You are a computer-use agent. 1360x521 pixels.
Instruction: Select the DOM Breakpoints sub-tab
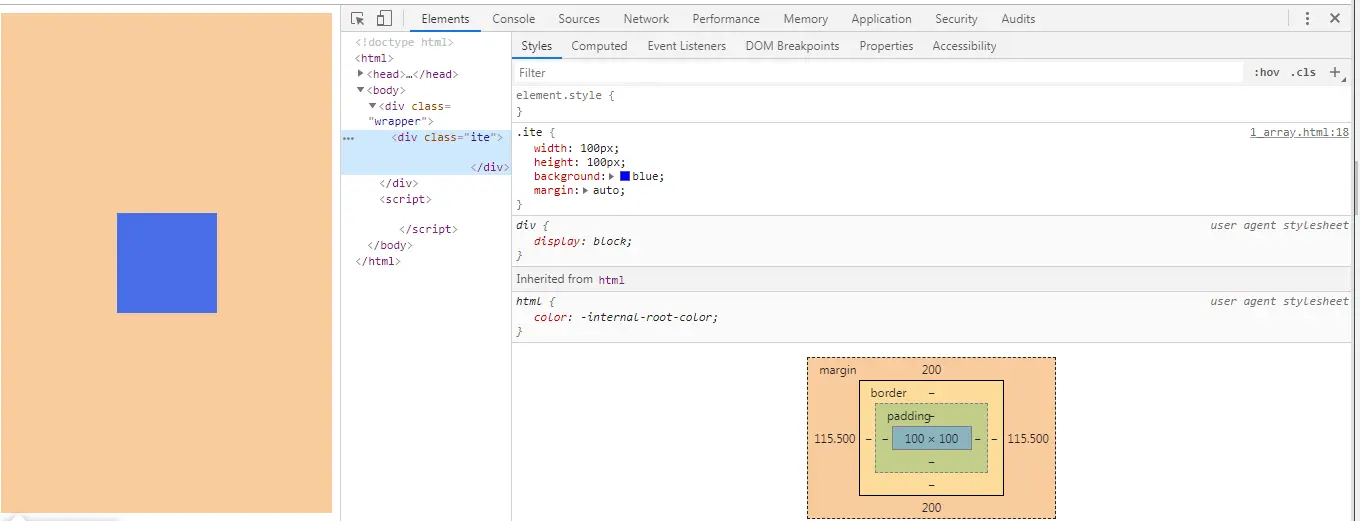792,46
